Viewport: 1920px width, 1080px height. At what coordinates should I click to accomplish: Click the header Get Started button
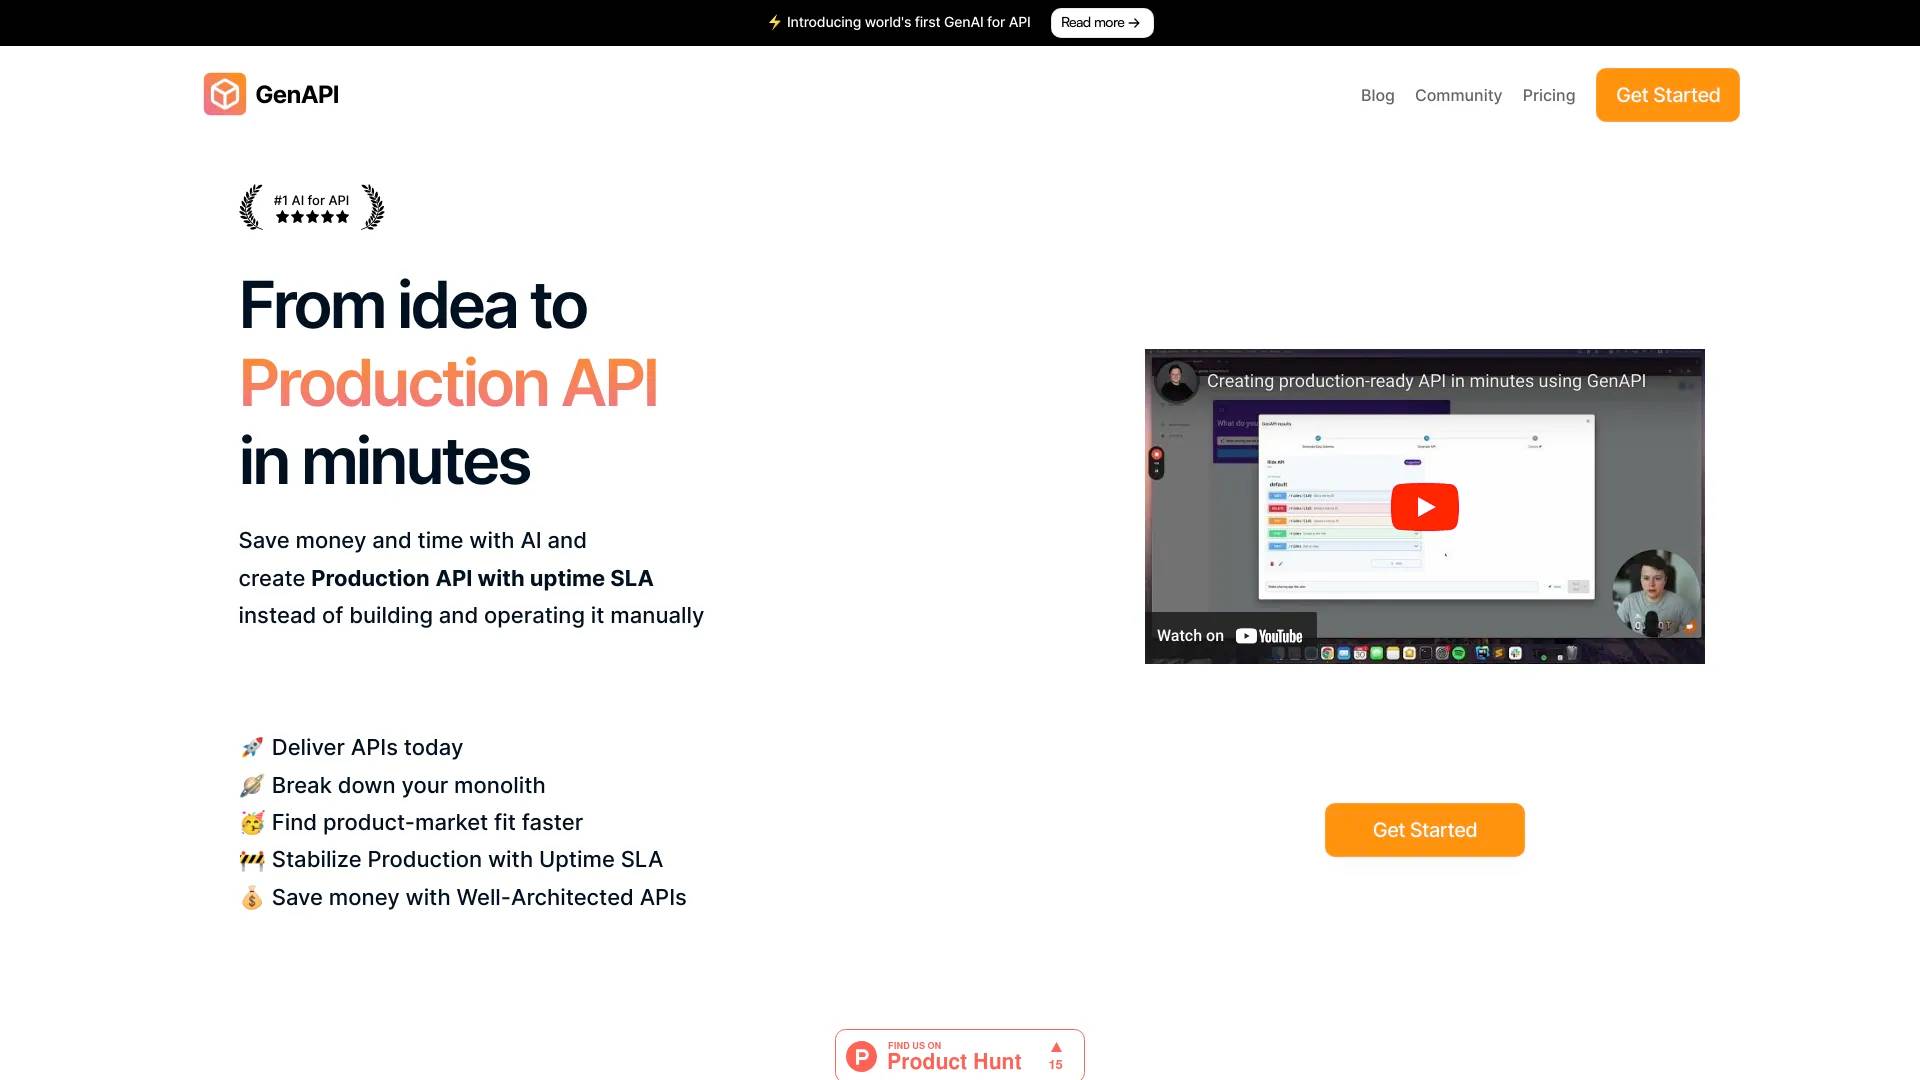click(x=1667, y=94)
